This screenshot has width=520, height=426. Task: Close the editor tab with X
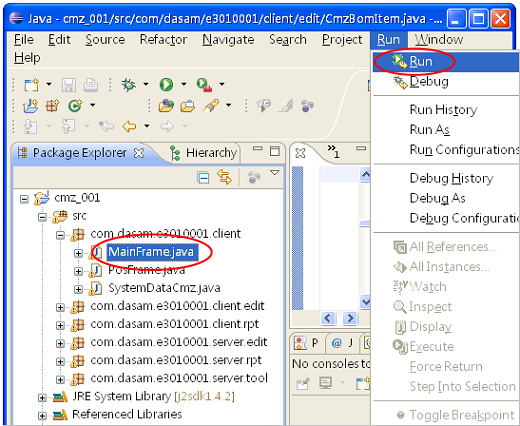pyautogui.click(x=300, y=153)
